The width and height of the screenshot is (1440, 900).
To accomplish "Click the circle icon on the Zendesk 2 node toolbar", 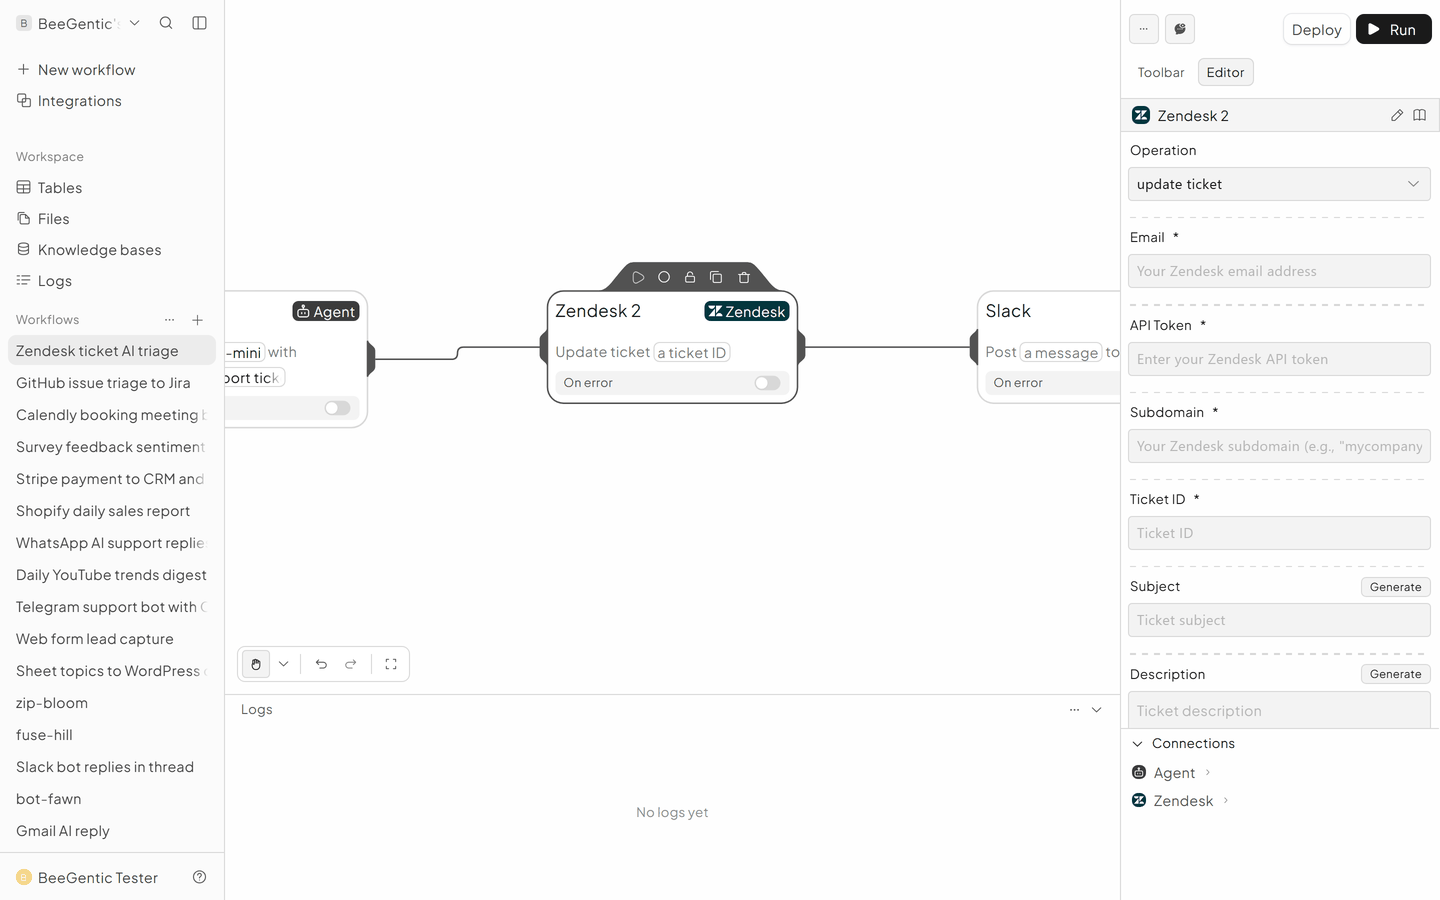I will click(x=664, y=277).
